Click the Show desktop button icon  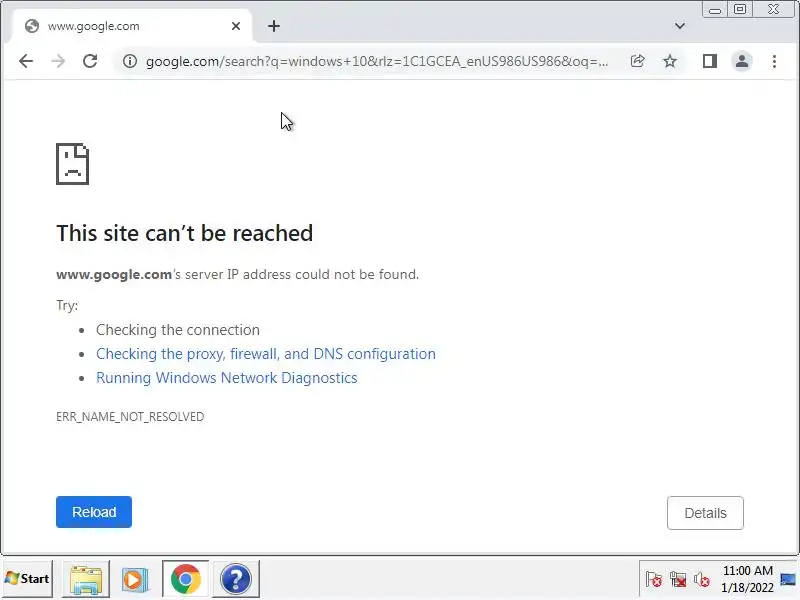click(788, 579)
